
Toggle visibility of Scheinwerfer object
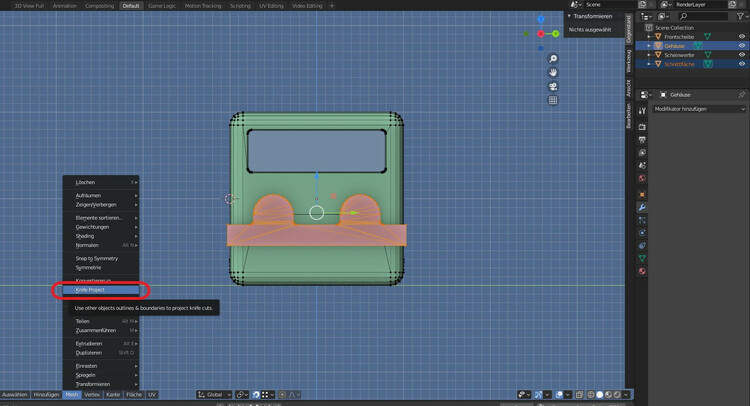(741, 55)
